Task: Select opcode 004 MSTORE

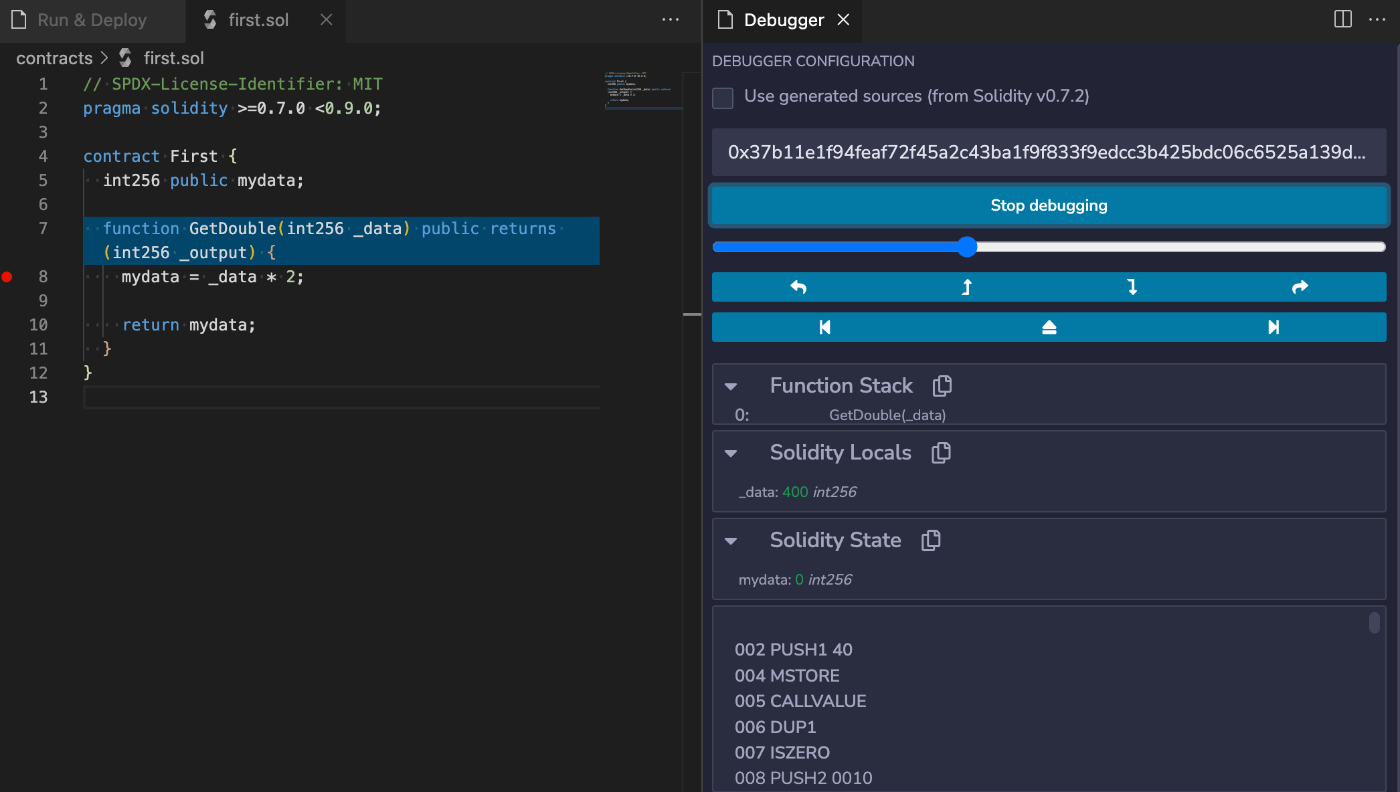Action: point(787,676)
